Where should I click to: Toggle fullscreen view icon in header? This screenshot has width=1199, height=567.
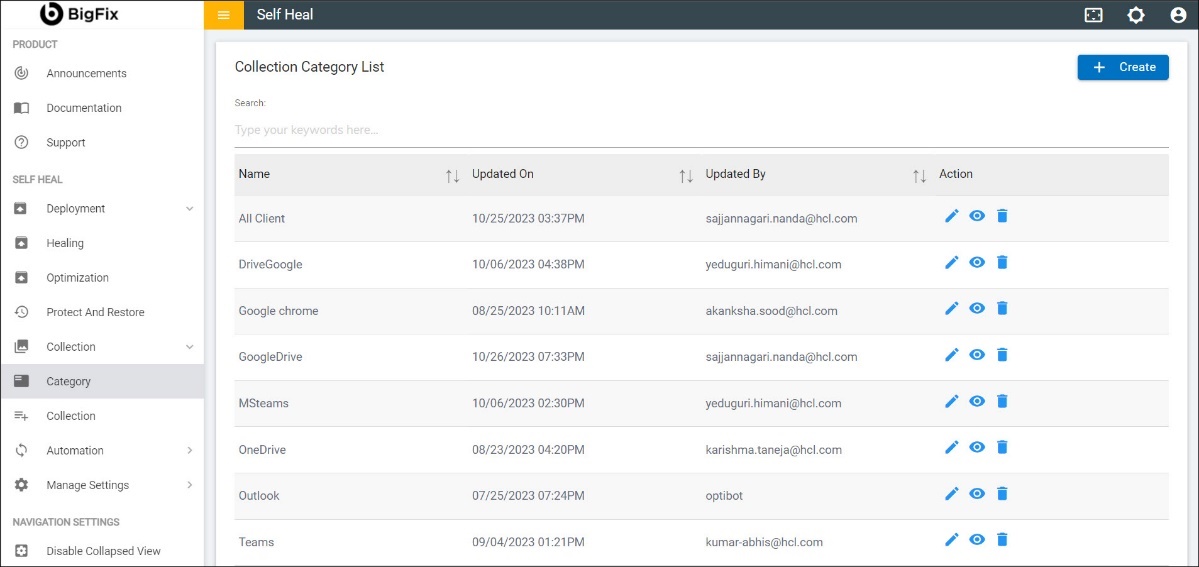coord(1094,15)
